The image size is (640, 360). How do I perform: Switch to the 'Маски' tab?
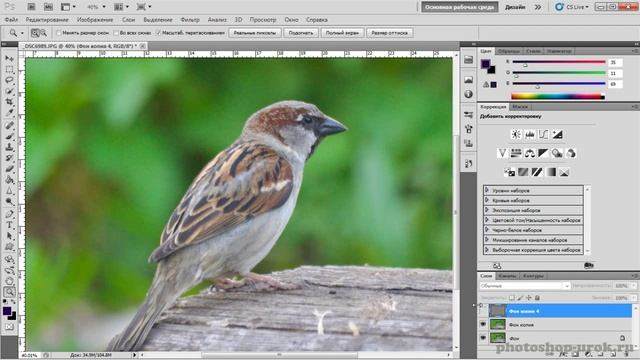[x=520, y=107]
